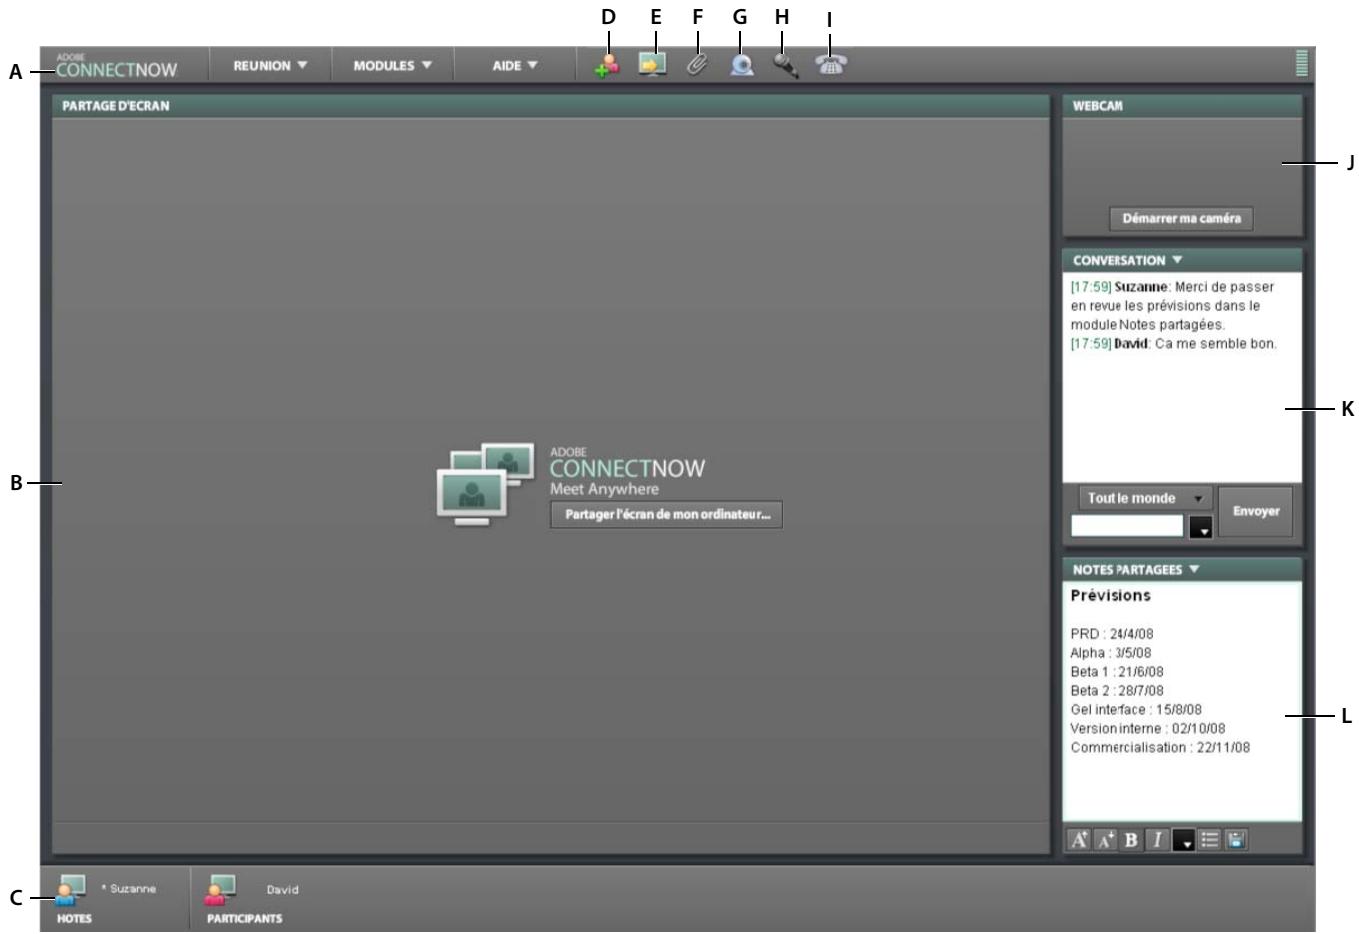This screenshot has height=934, width=1359.
Task: Open the AIDE menu
Action: (515, 66)
